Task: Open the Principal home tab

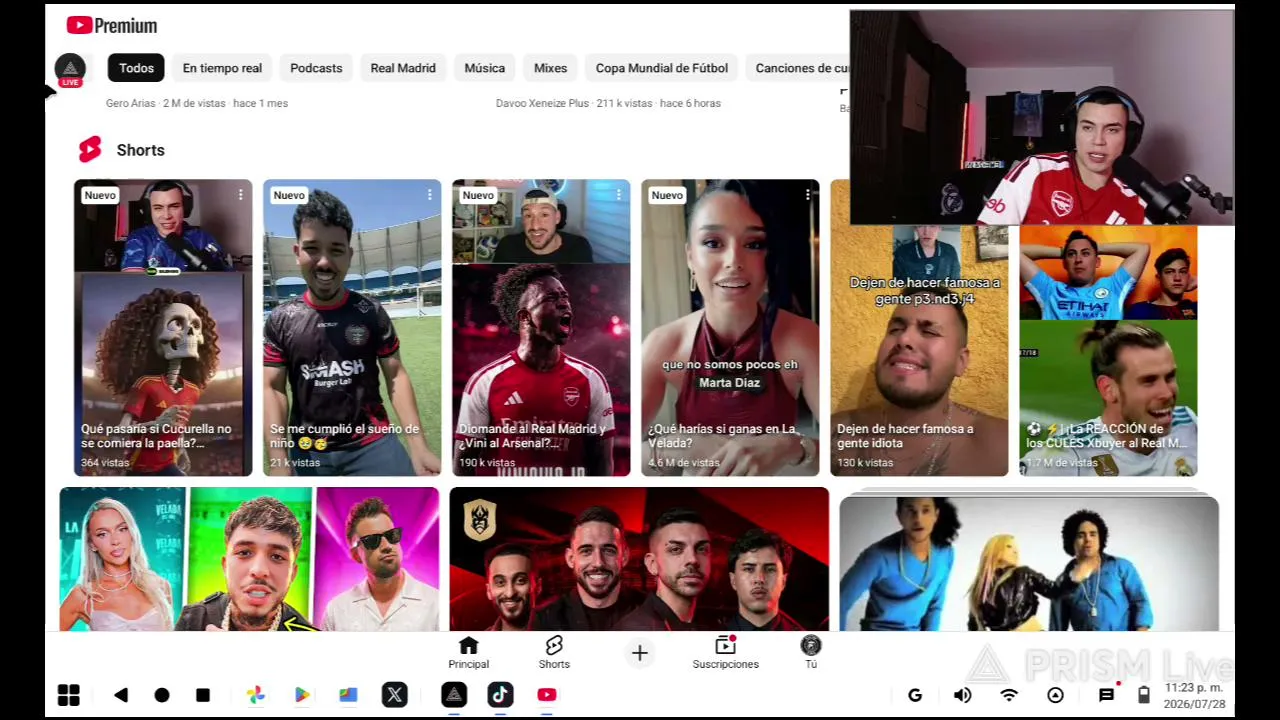Action: coord(468,653)
